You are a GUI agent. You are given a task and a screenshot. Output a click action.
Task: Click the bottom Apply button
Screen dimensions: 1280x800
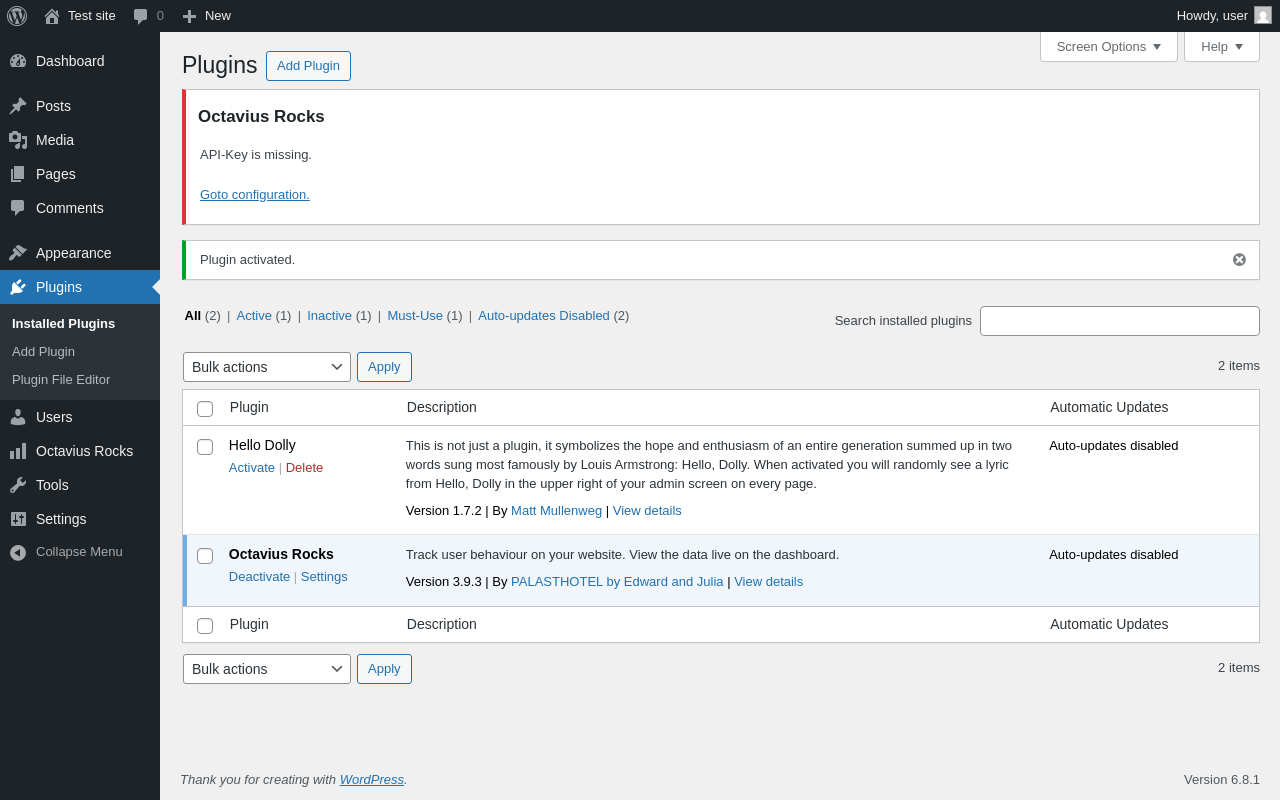384,669
